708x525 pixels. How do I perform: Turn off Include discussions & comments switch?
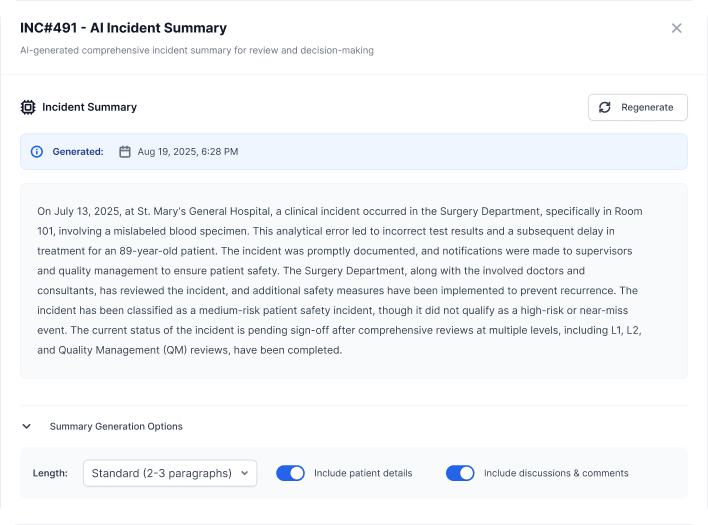pos(460,473)
